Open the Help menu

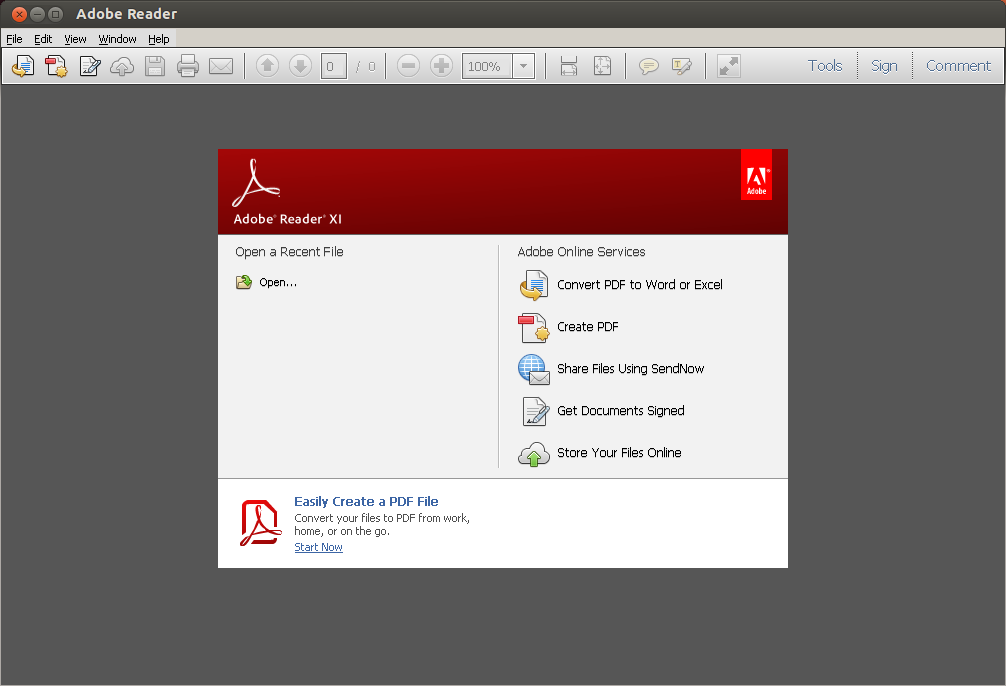click(x=158, y=39)
